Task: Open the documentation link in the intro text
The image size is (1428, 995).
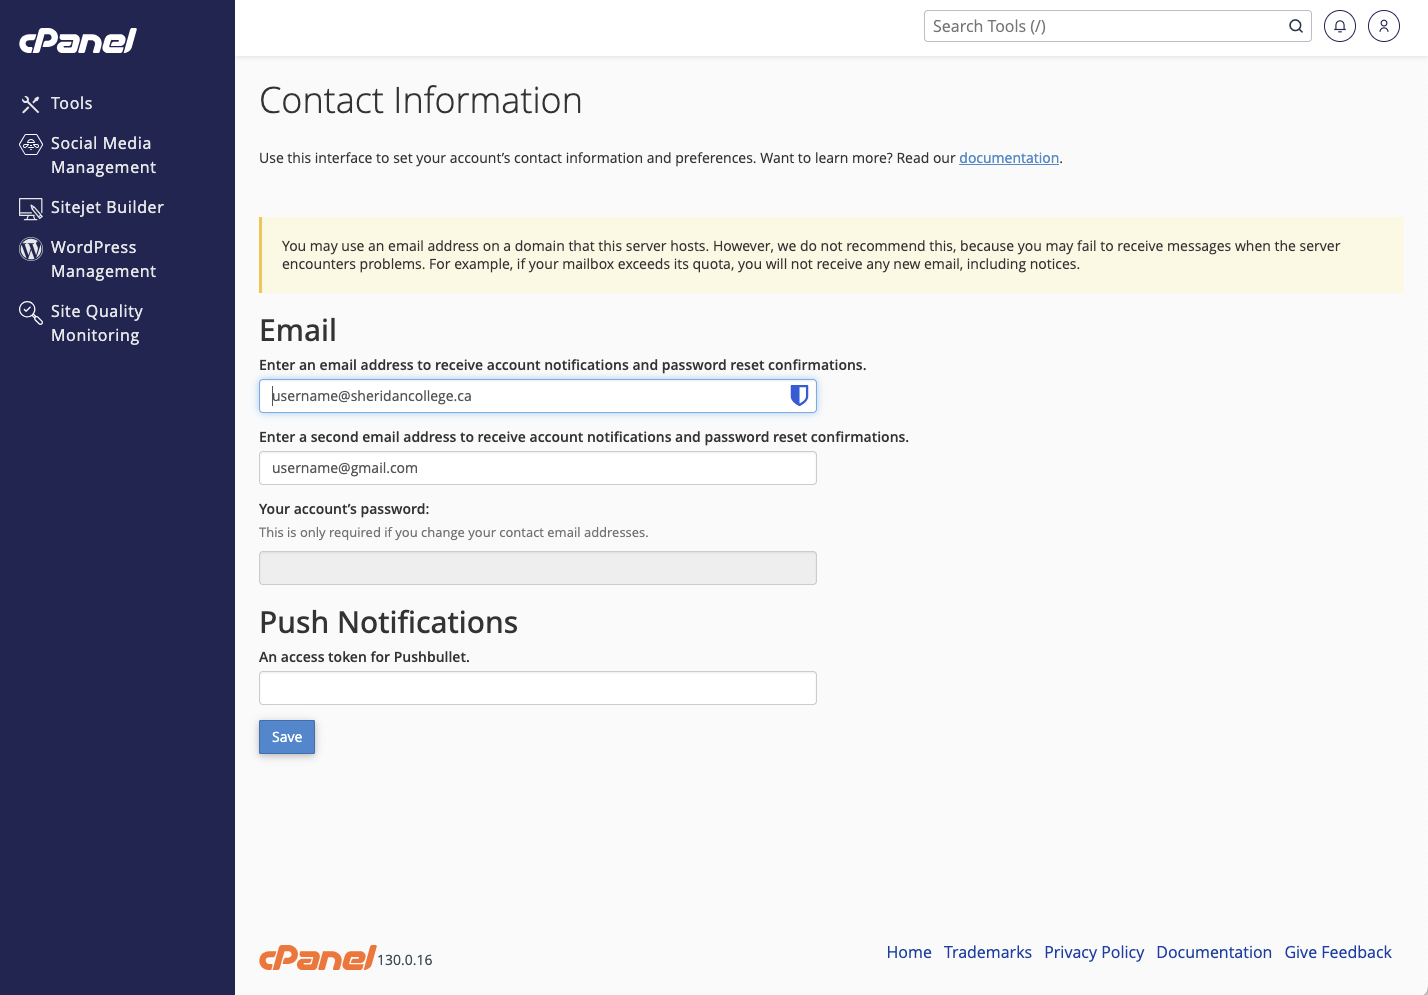Action: point(1008,158)
